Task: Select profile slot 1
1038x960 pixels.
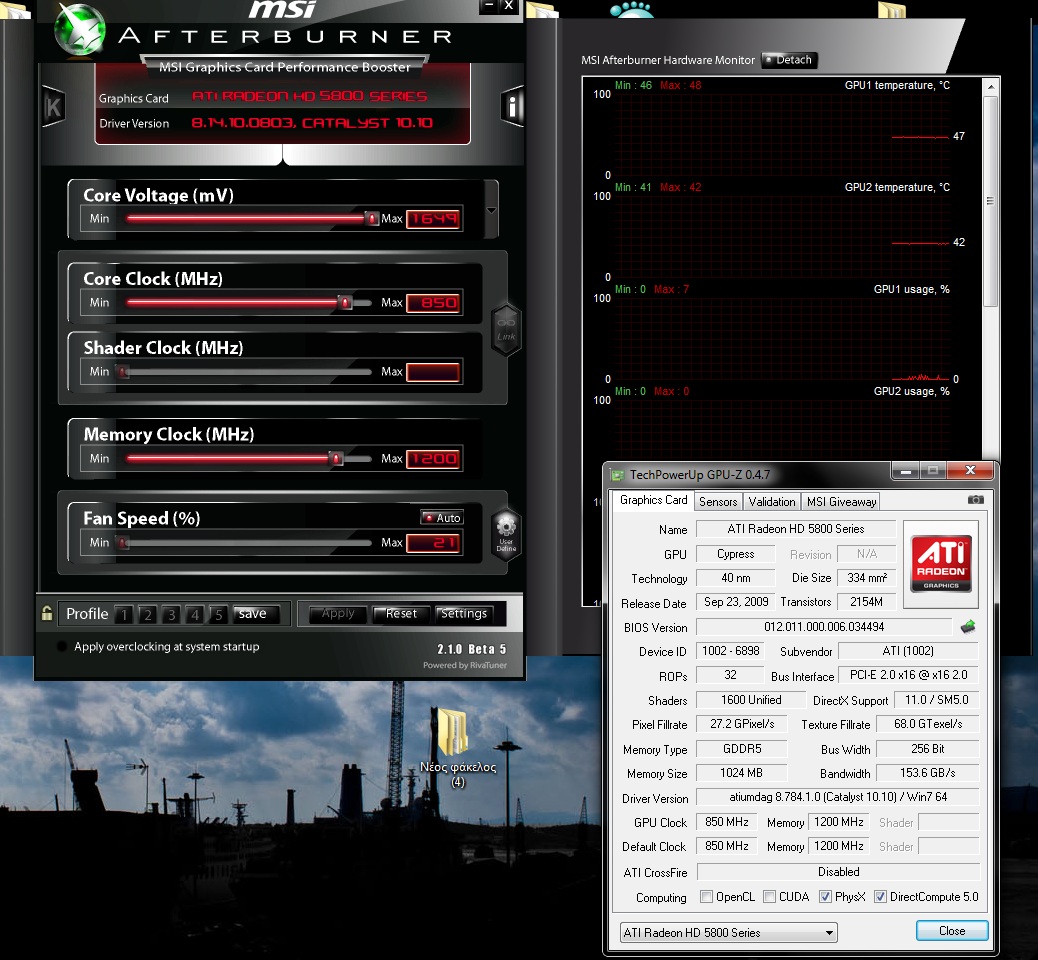Action: pyautogui.click(x=124, y=614)
